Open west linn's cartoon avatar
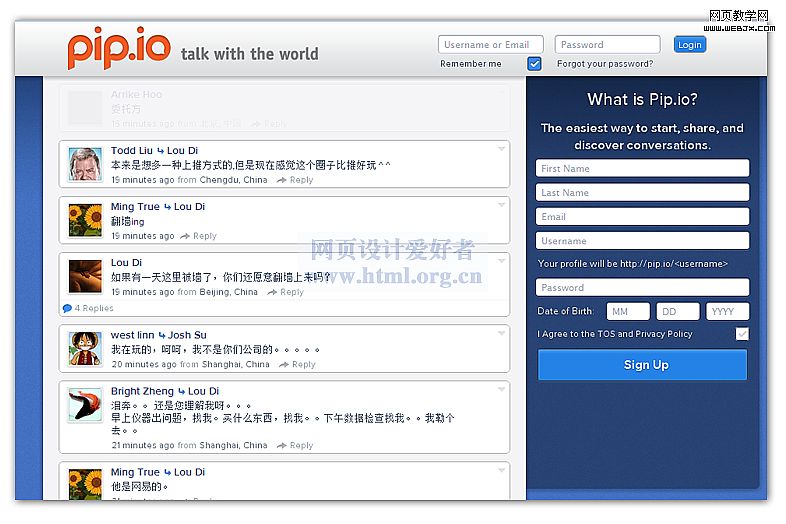 [85, 349]
